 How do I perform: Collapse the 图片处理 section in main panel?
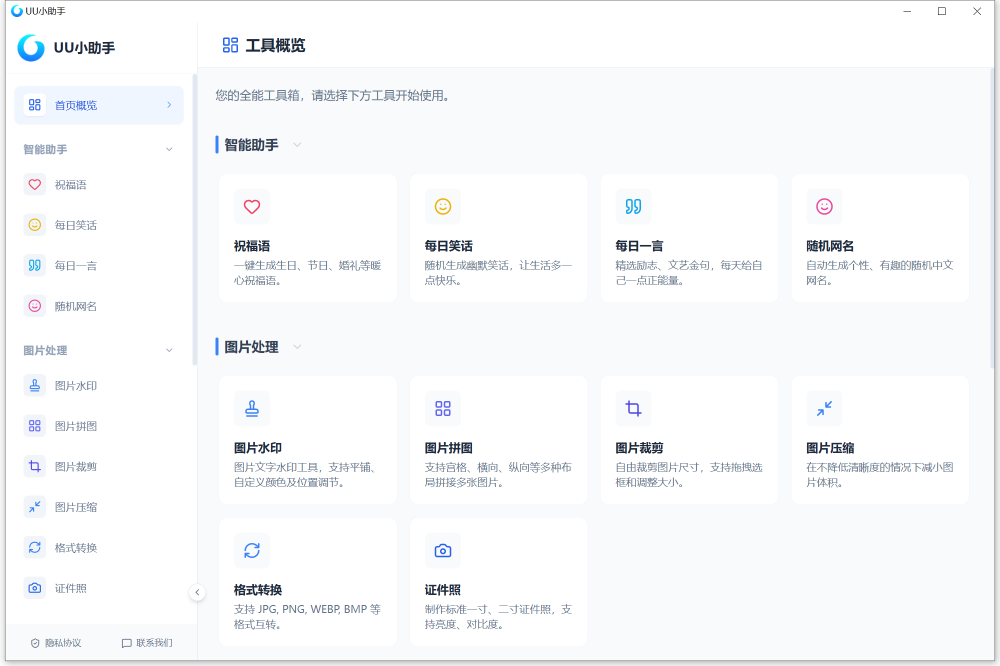click(297, 347)
